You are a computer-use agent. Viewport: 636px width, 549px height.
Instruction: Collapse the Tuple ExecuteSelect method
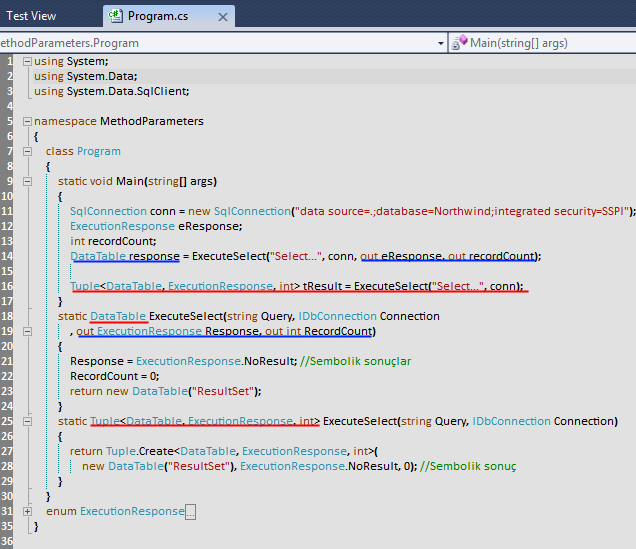click(26, 421)
